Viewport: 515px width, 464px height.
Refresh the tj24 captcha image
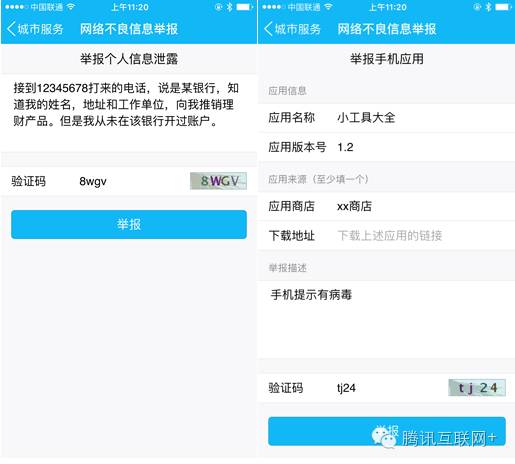coord(477,388)
